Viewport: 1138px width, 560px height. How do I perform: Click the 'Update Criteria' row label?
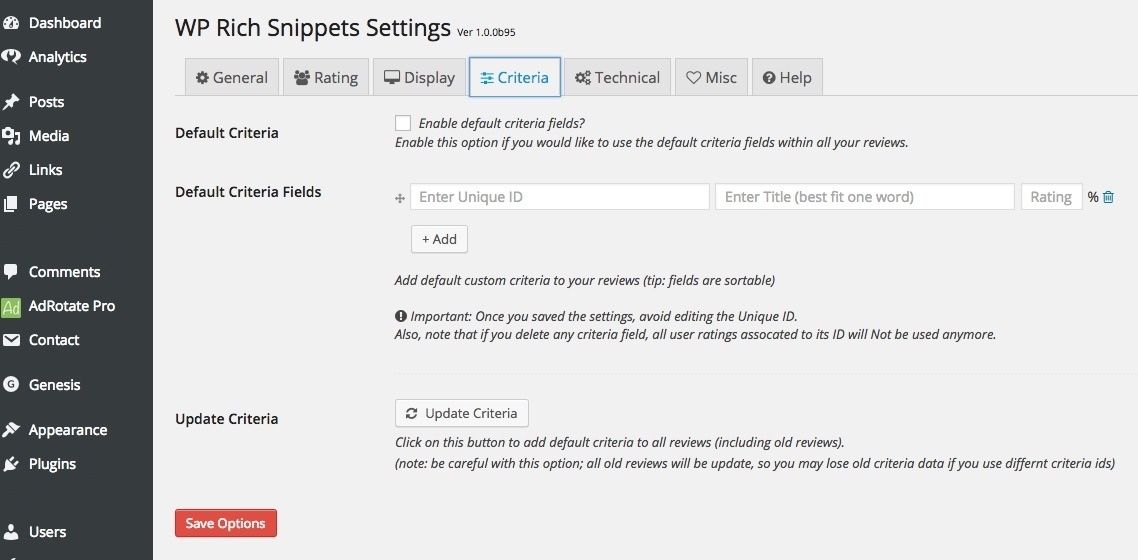226,419
